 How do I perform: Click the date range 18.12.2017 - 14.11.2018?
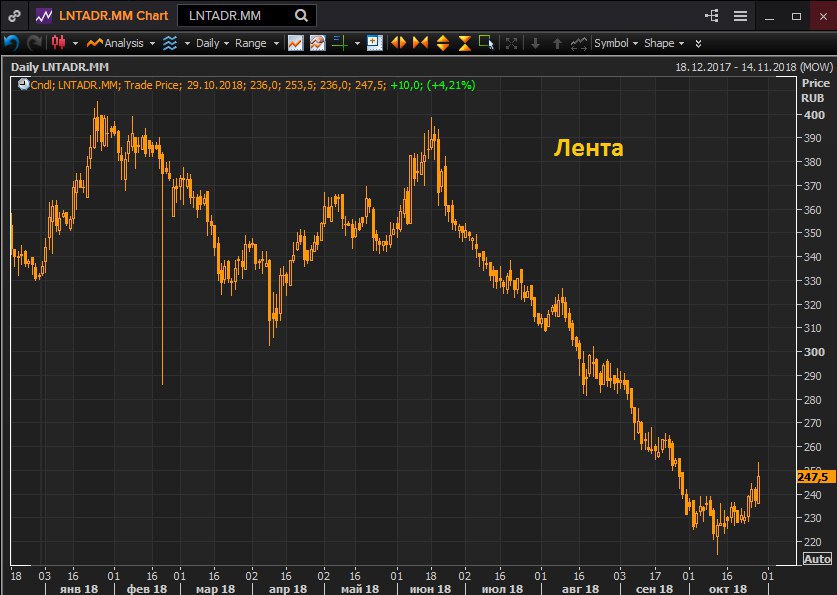736,67
